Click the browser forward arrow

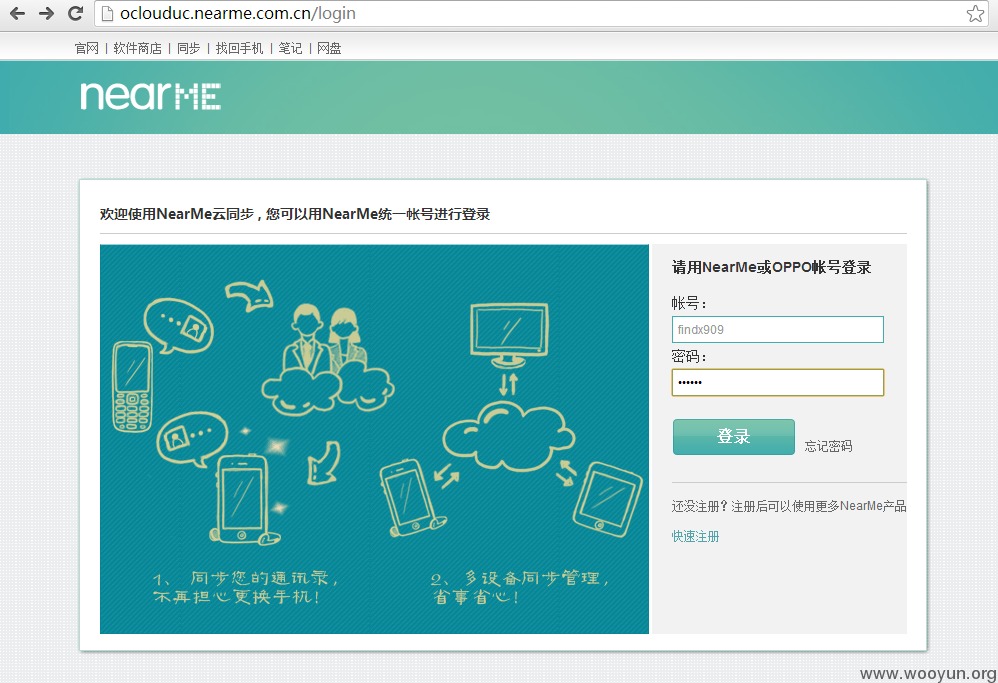pyautogui.click(x=46, y=13)
